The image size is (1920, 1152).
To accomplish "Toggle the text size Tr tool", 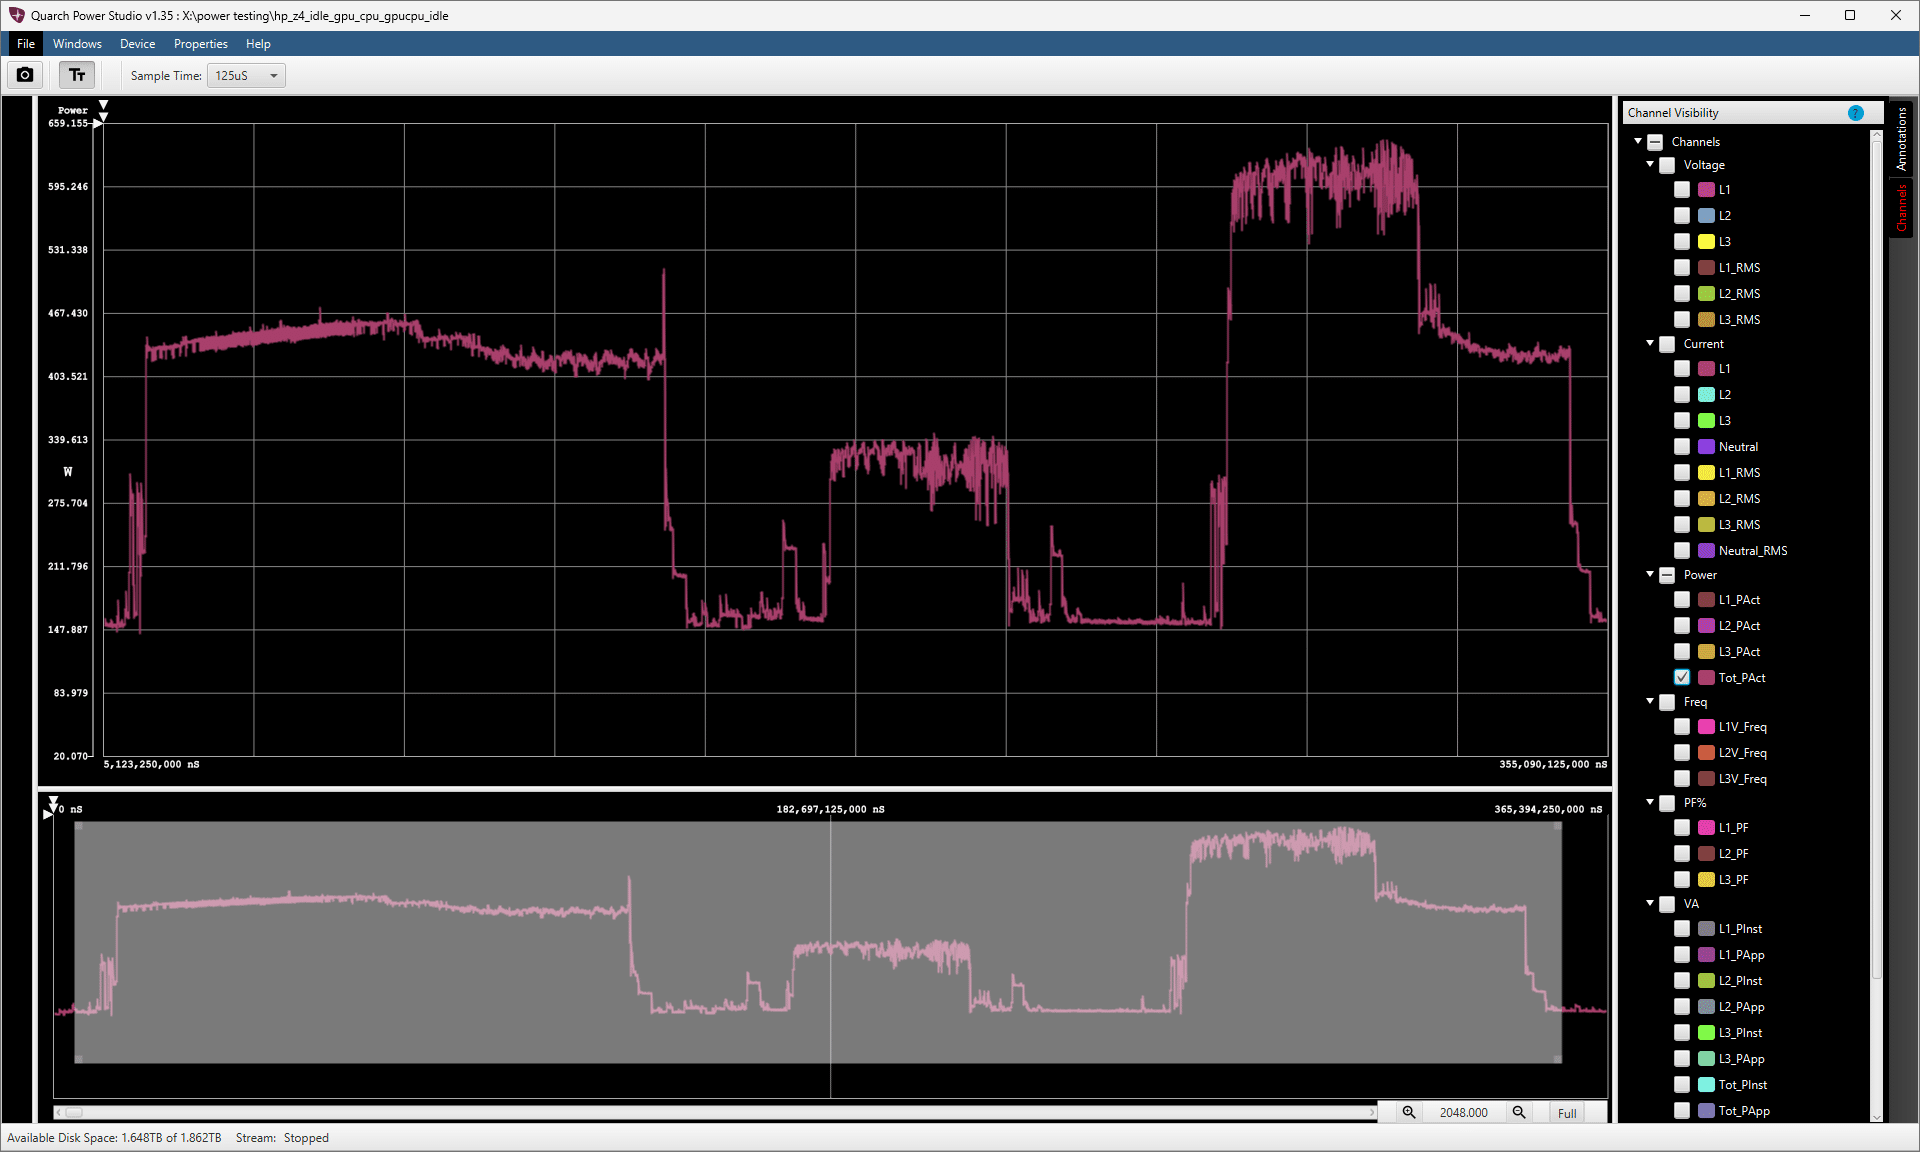I will point(77,75).
